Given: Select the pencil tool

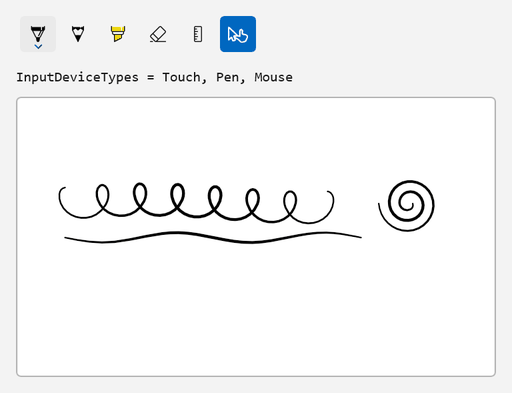Looking at the screenshot, I should 78,34.
